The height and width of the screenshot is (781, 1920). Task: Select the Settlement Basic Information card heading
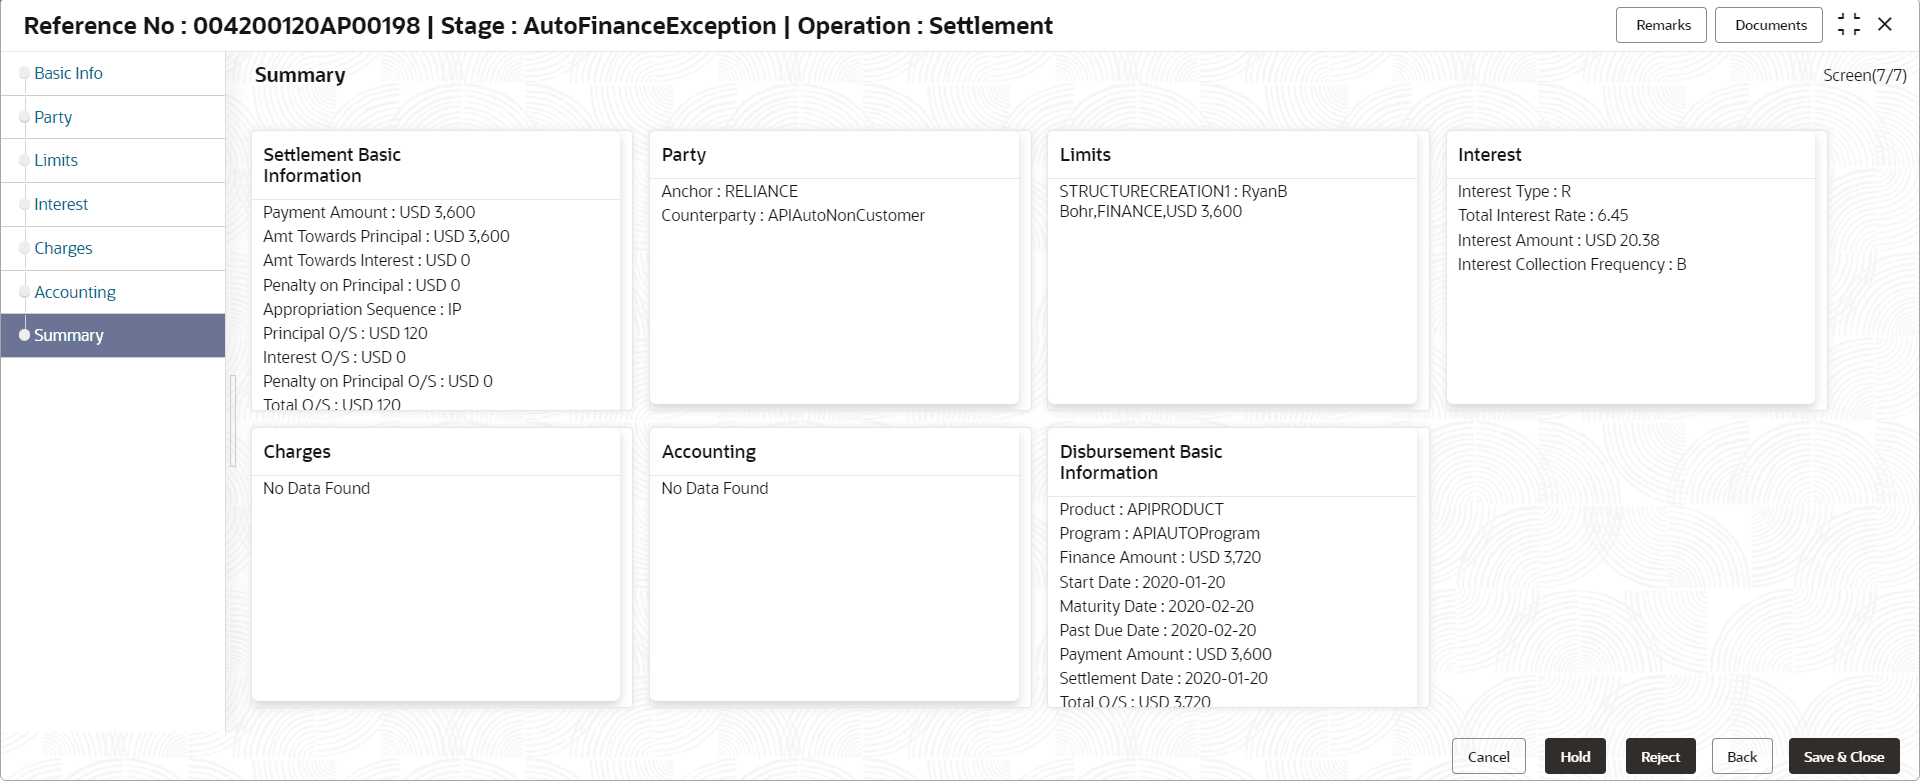pos(332,165)
